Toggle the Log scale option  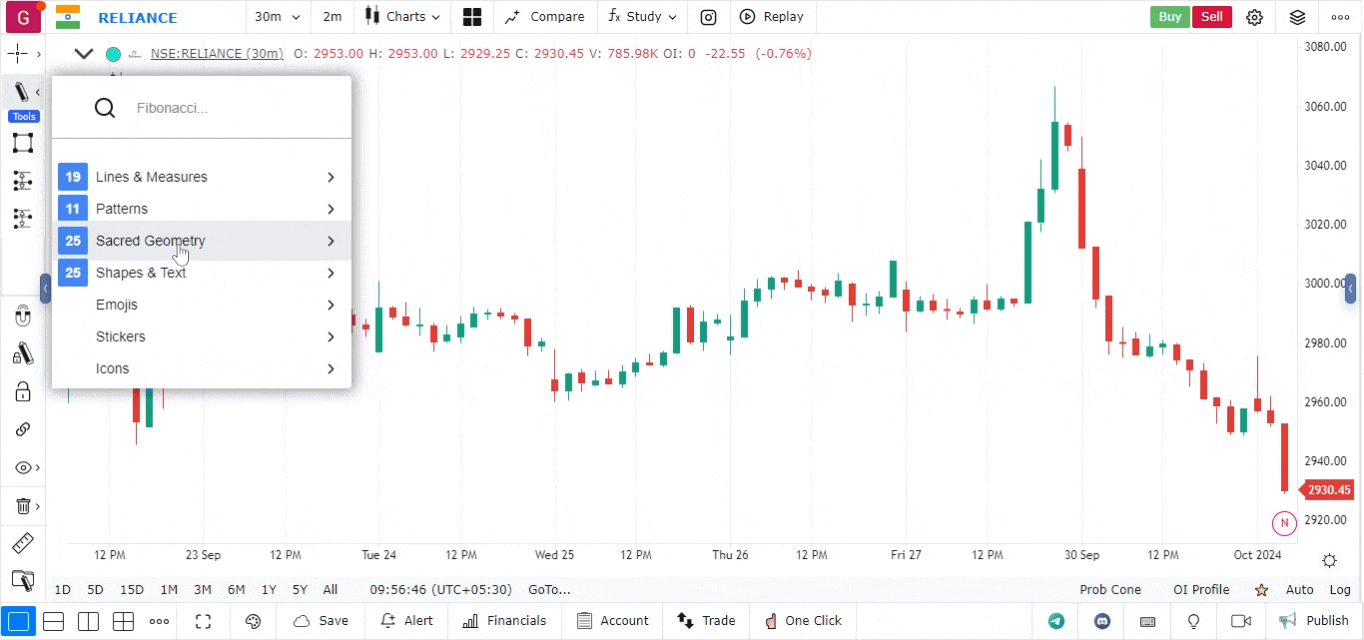coord(1340,590)
